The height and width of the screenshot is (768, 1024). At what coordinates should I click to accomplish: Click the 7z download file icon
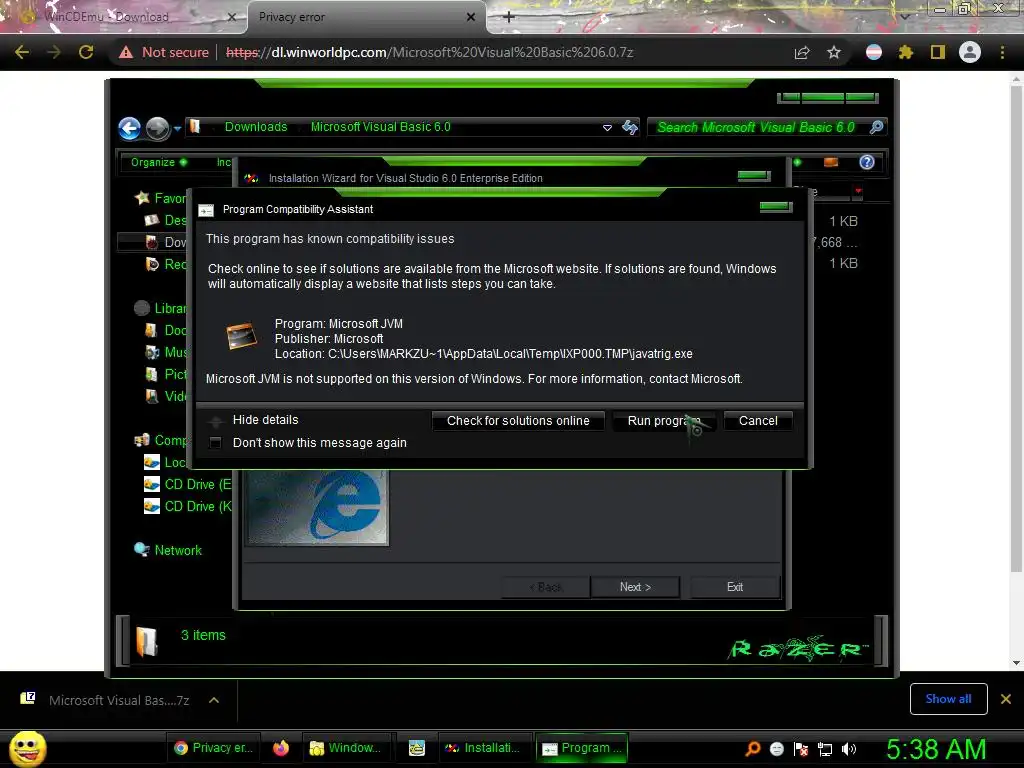pyautogui.click(x=27, y=699)
